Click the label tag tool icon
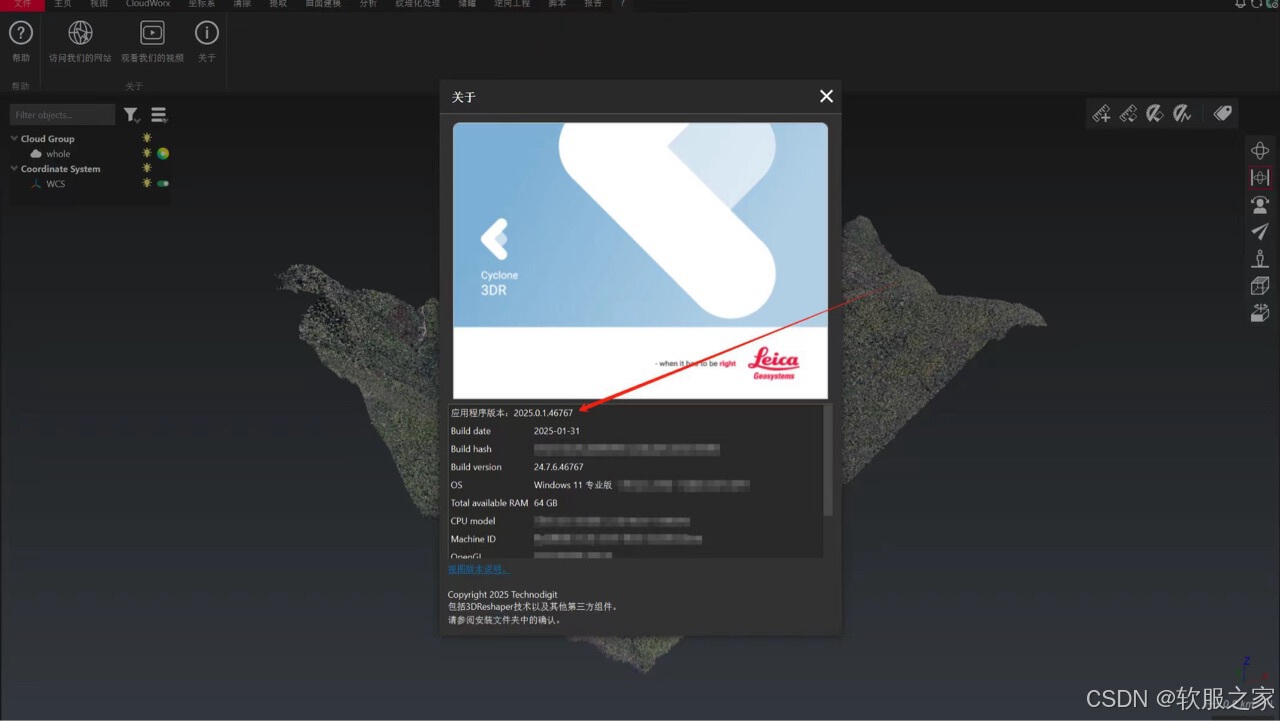 tap(1222, 114)
